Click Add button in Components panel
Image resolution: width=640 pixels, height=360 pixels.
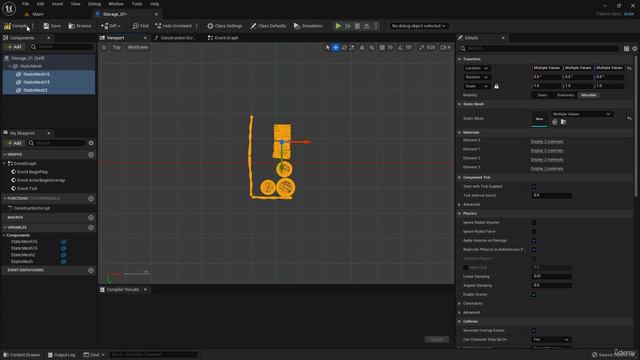coord(14,47)
